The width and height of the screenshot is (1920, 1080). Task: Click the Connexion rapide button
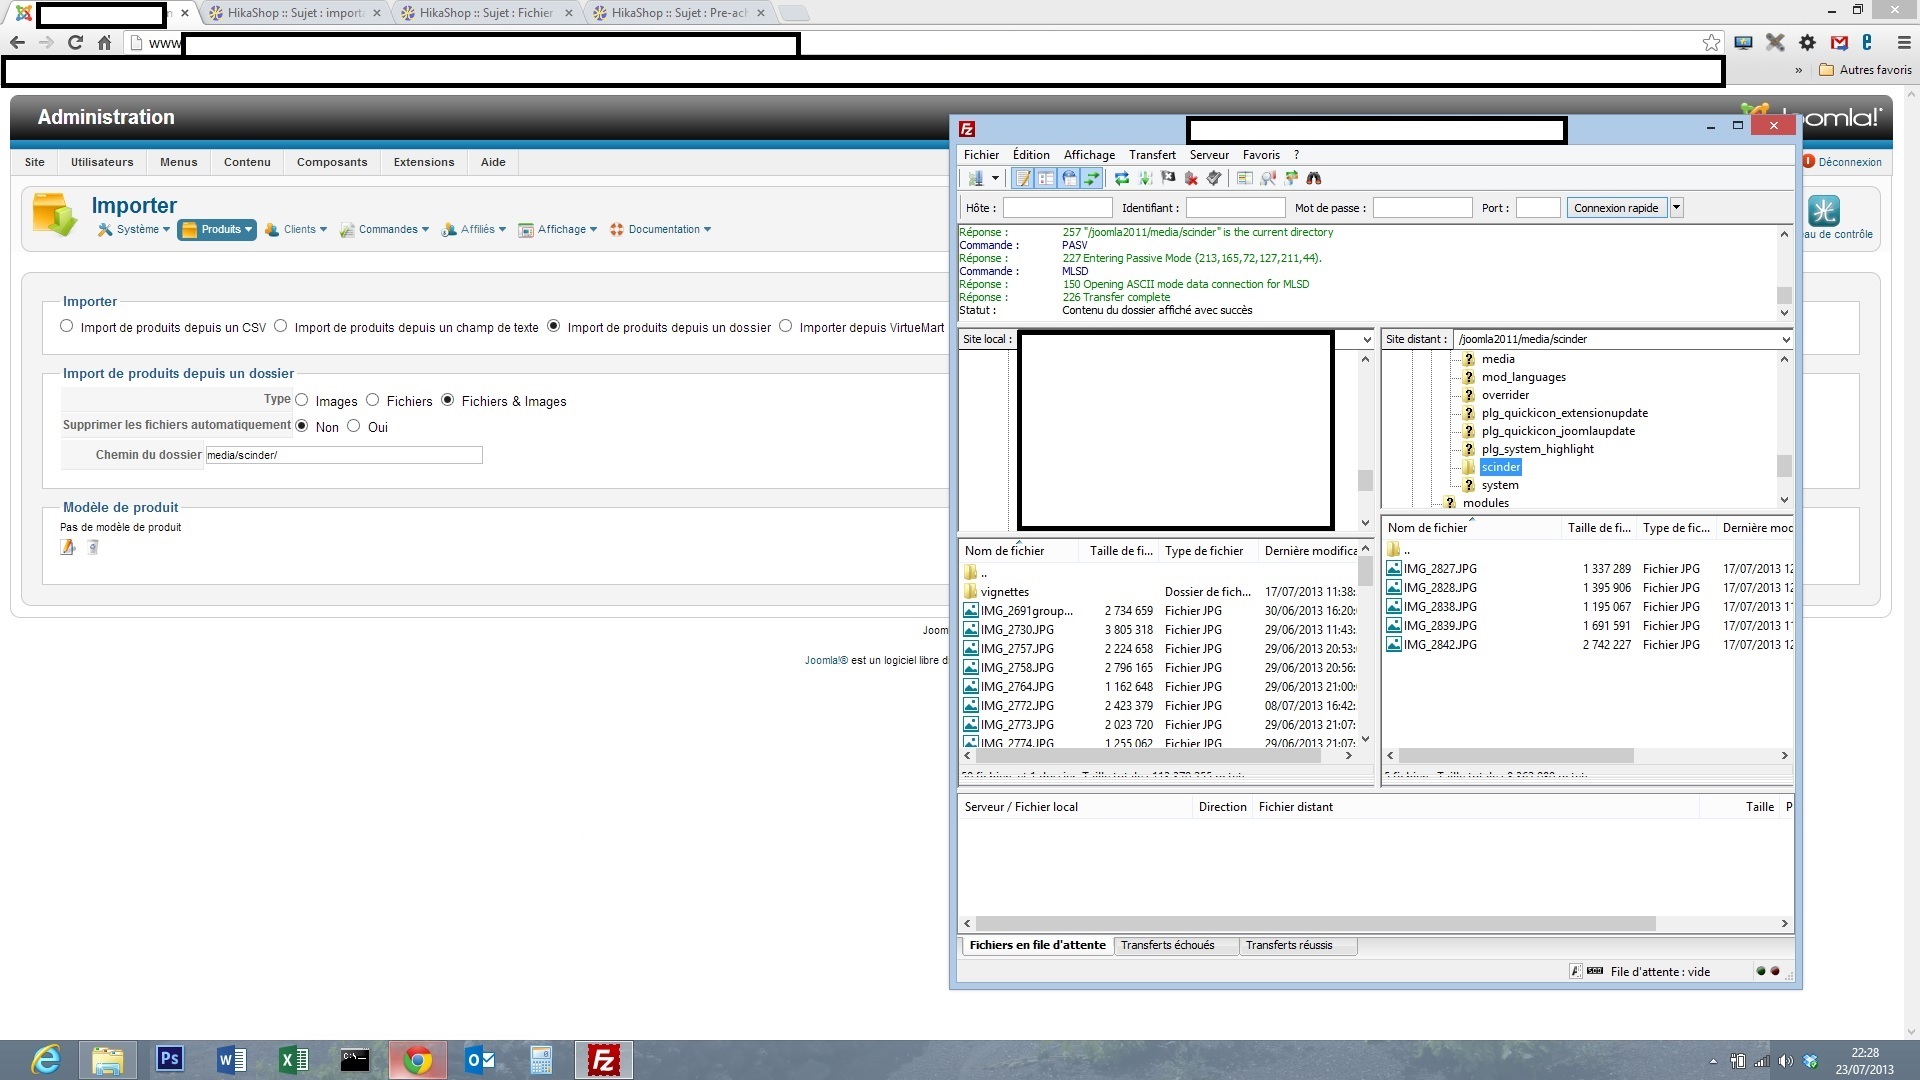point(1616,208)
